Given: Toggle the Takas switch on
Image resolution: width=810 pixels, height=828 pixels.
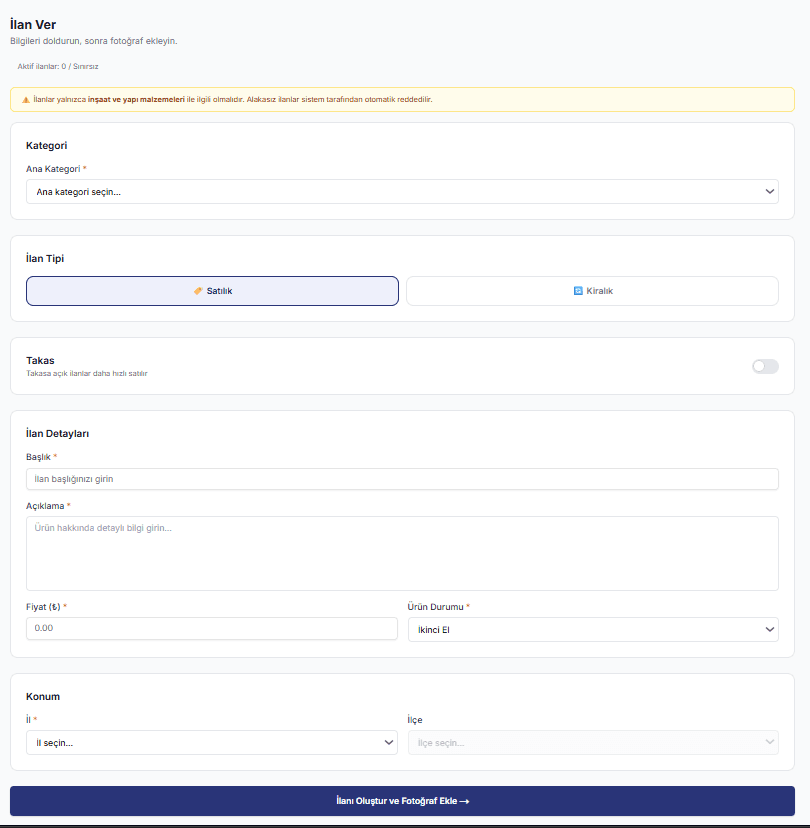Looking at the screenshot, I should coord(765,366).
